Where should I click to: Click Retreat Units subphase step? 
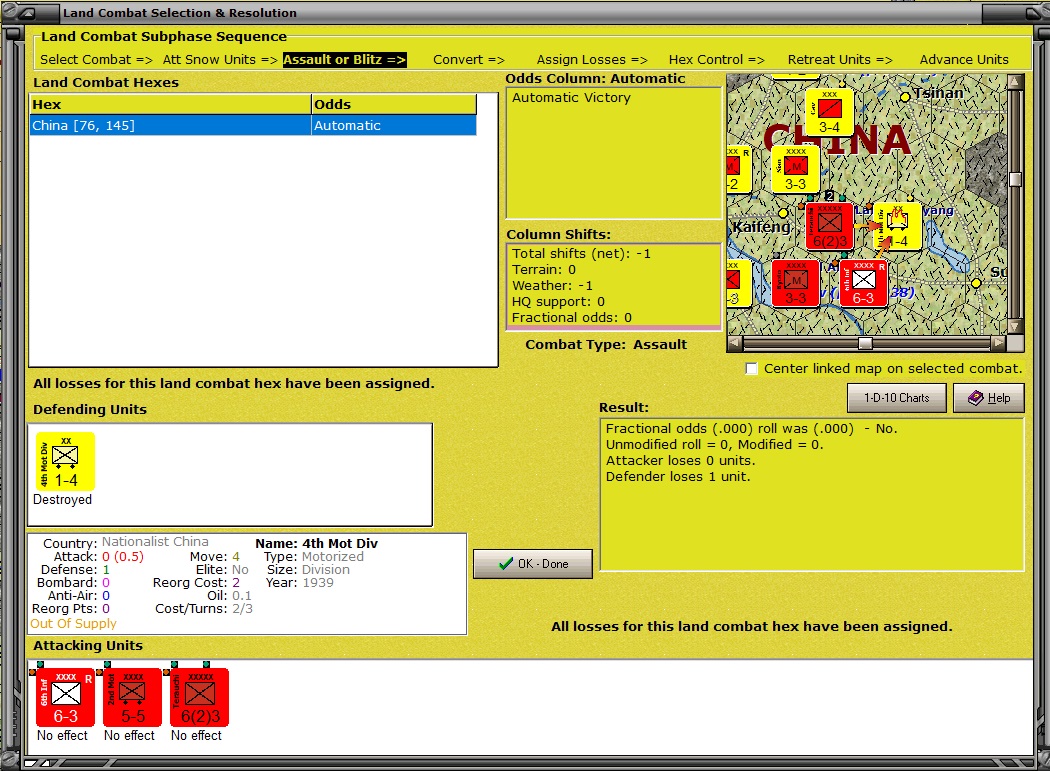(x=840, y=60)
